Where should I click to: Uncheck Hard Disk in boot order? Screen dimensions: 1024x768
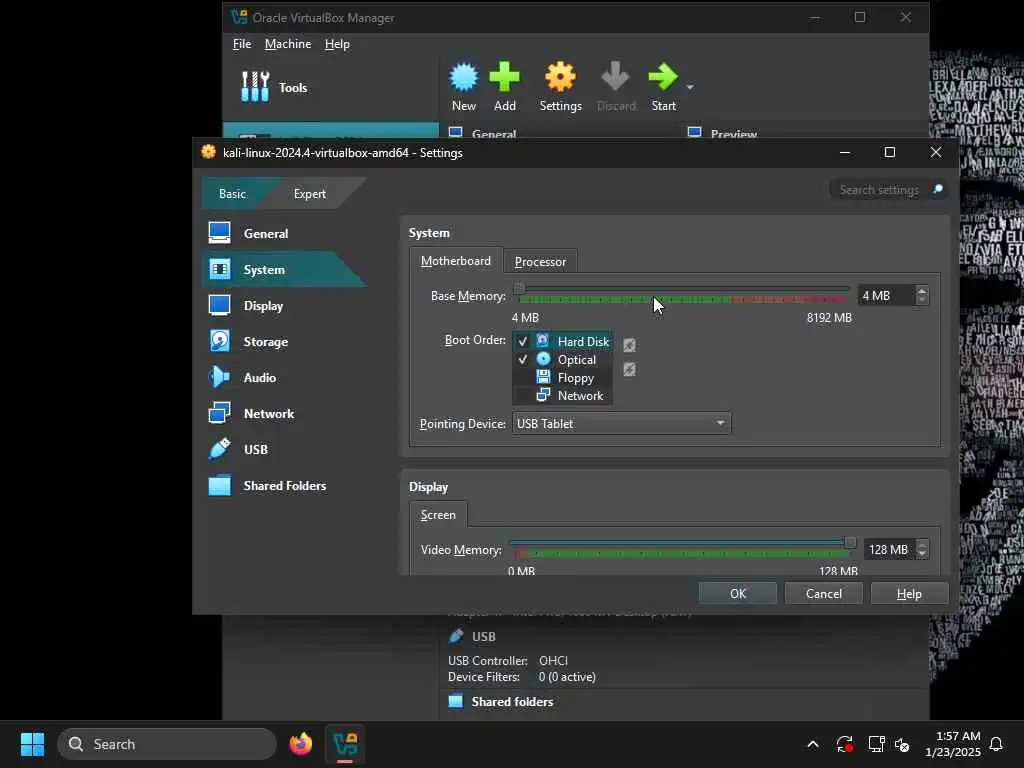(x=522, y=342)
